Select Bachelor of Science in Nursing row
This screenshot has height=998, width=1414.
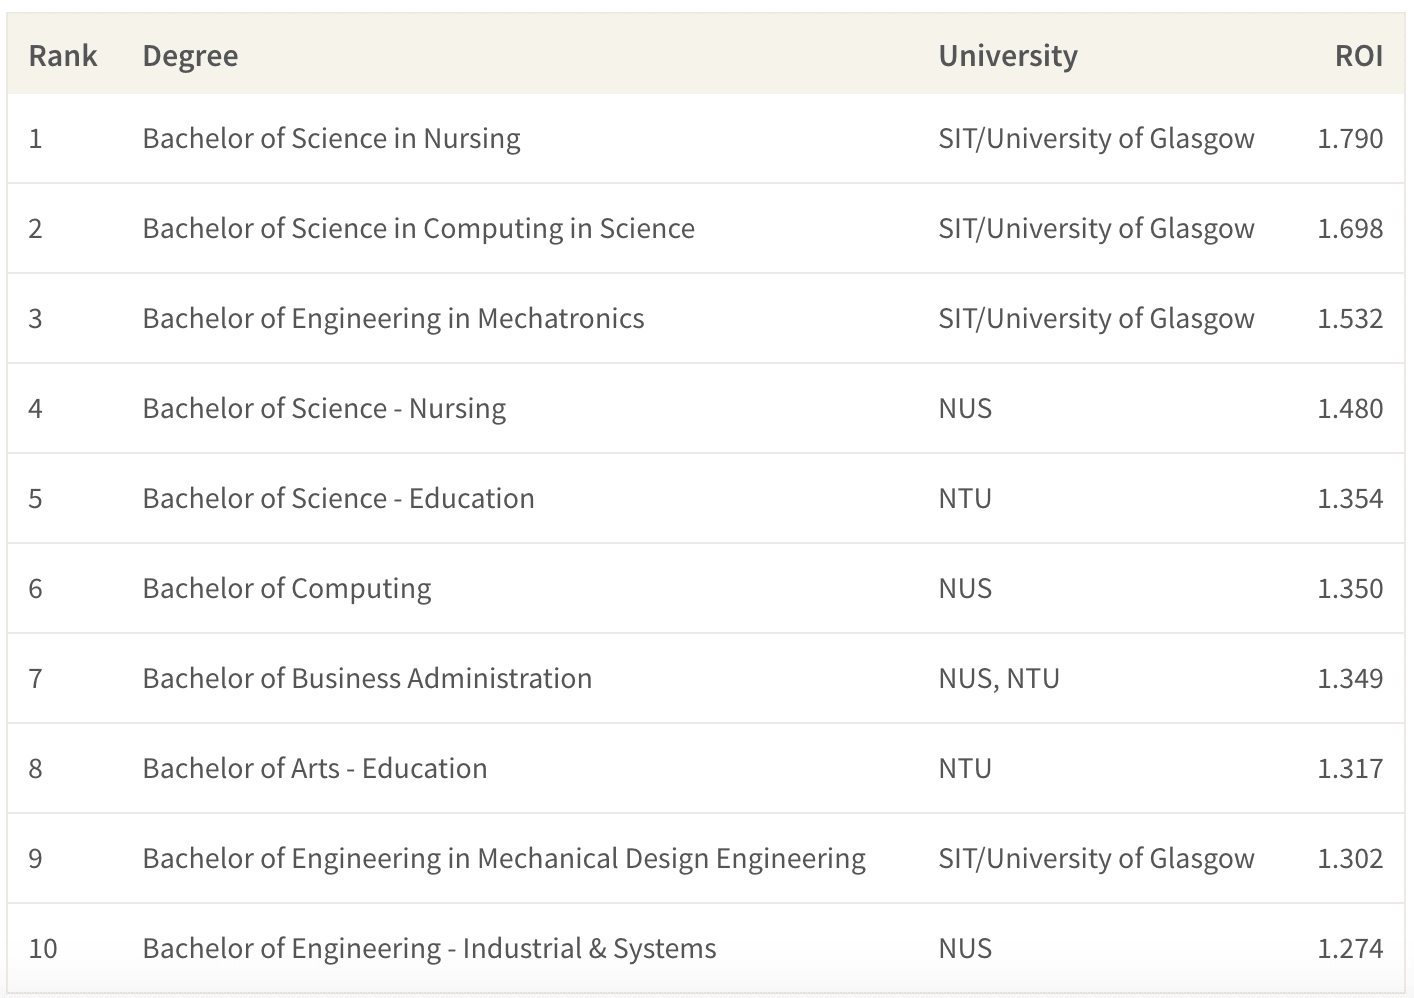(x=706, y=138)
